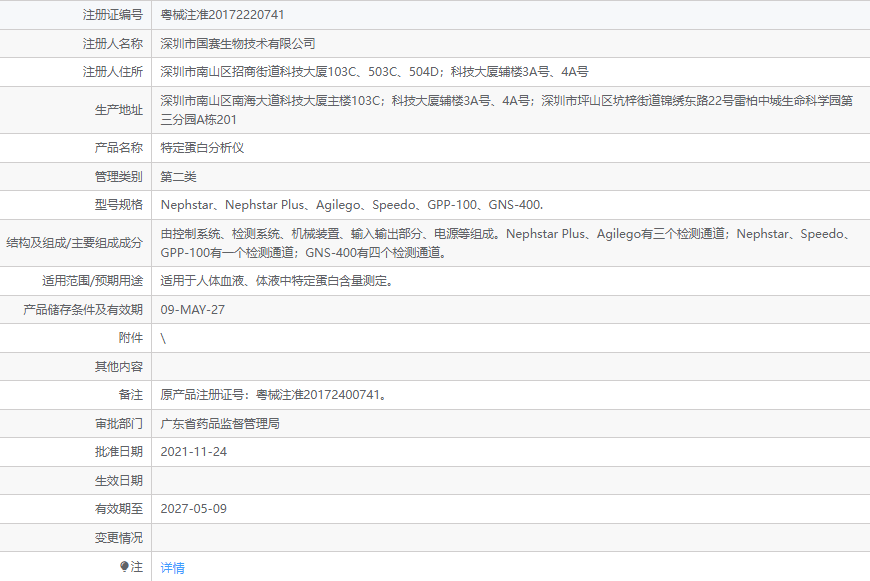Click approval department 广东省药品监督管理局
Image resolution: width=870 pixels, height=581 pixels.
point(220,423)
